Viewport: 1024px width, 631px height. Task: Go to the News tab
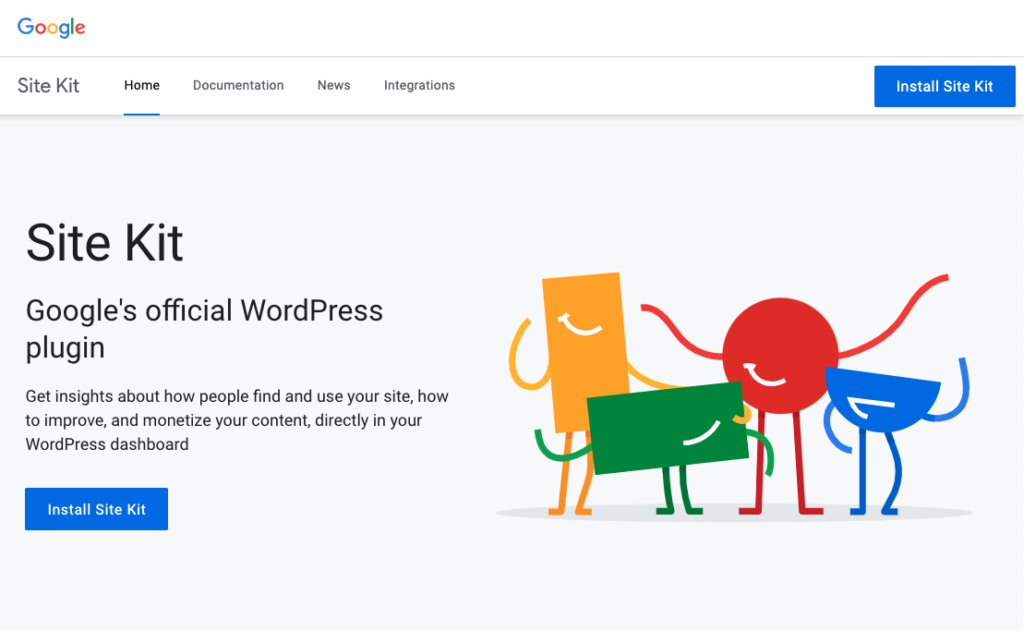(334, 86)
